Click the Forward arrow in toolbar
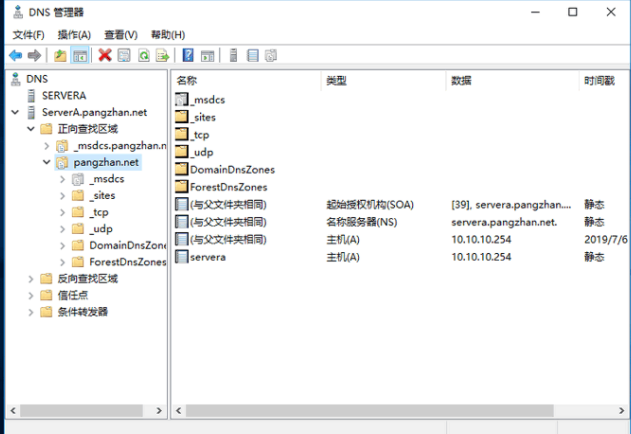Viewport: 631px width, 434px height. (x=34, y=55)
